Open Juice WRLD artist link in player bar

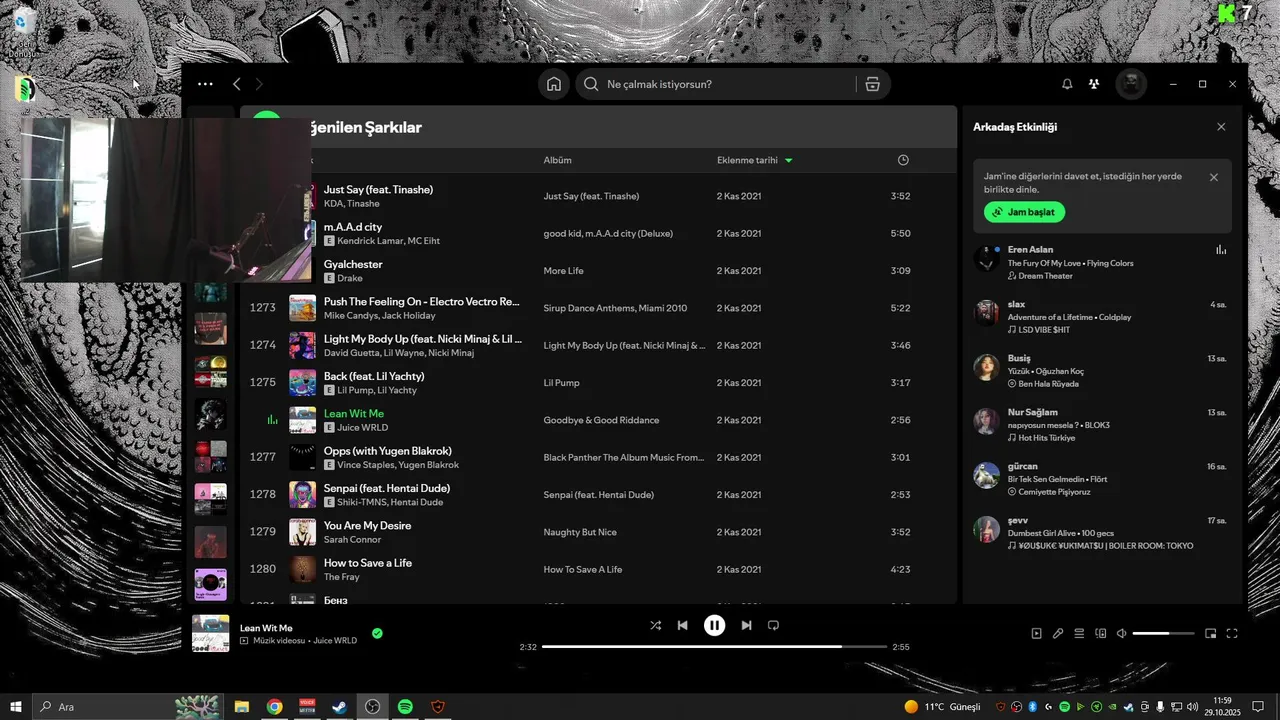point(335,640)
